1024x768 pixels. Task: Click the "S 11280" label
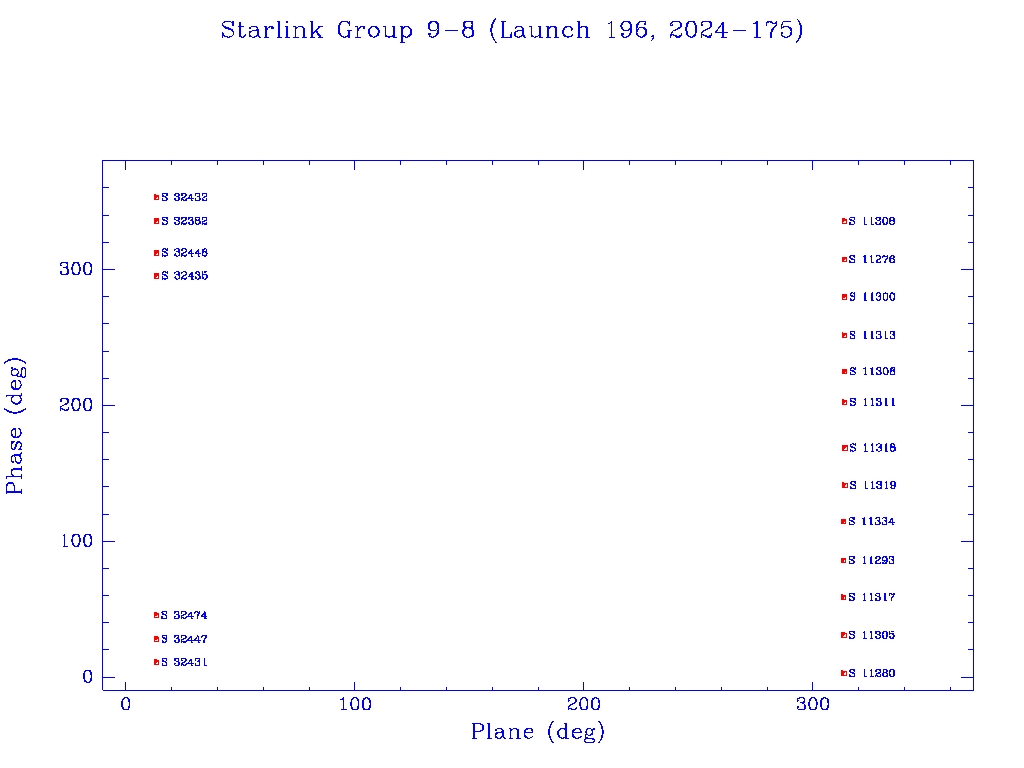[x=871, y=673]
